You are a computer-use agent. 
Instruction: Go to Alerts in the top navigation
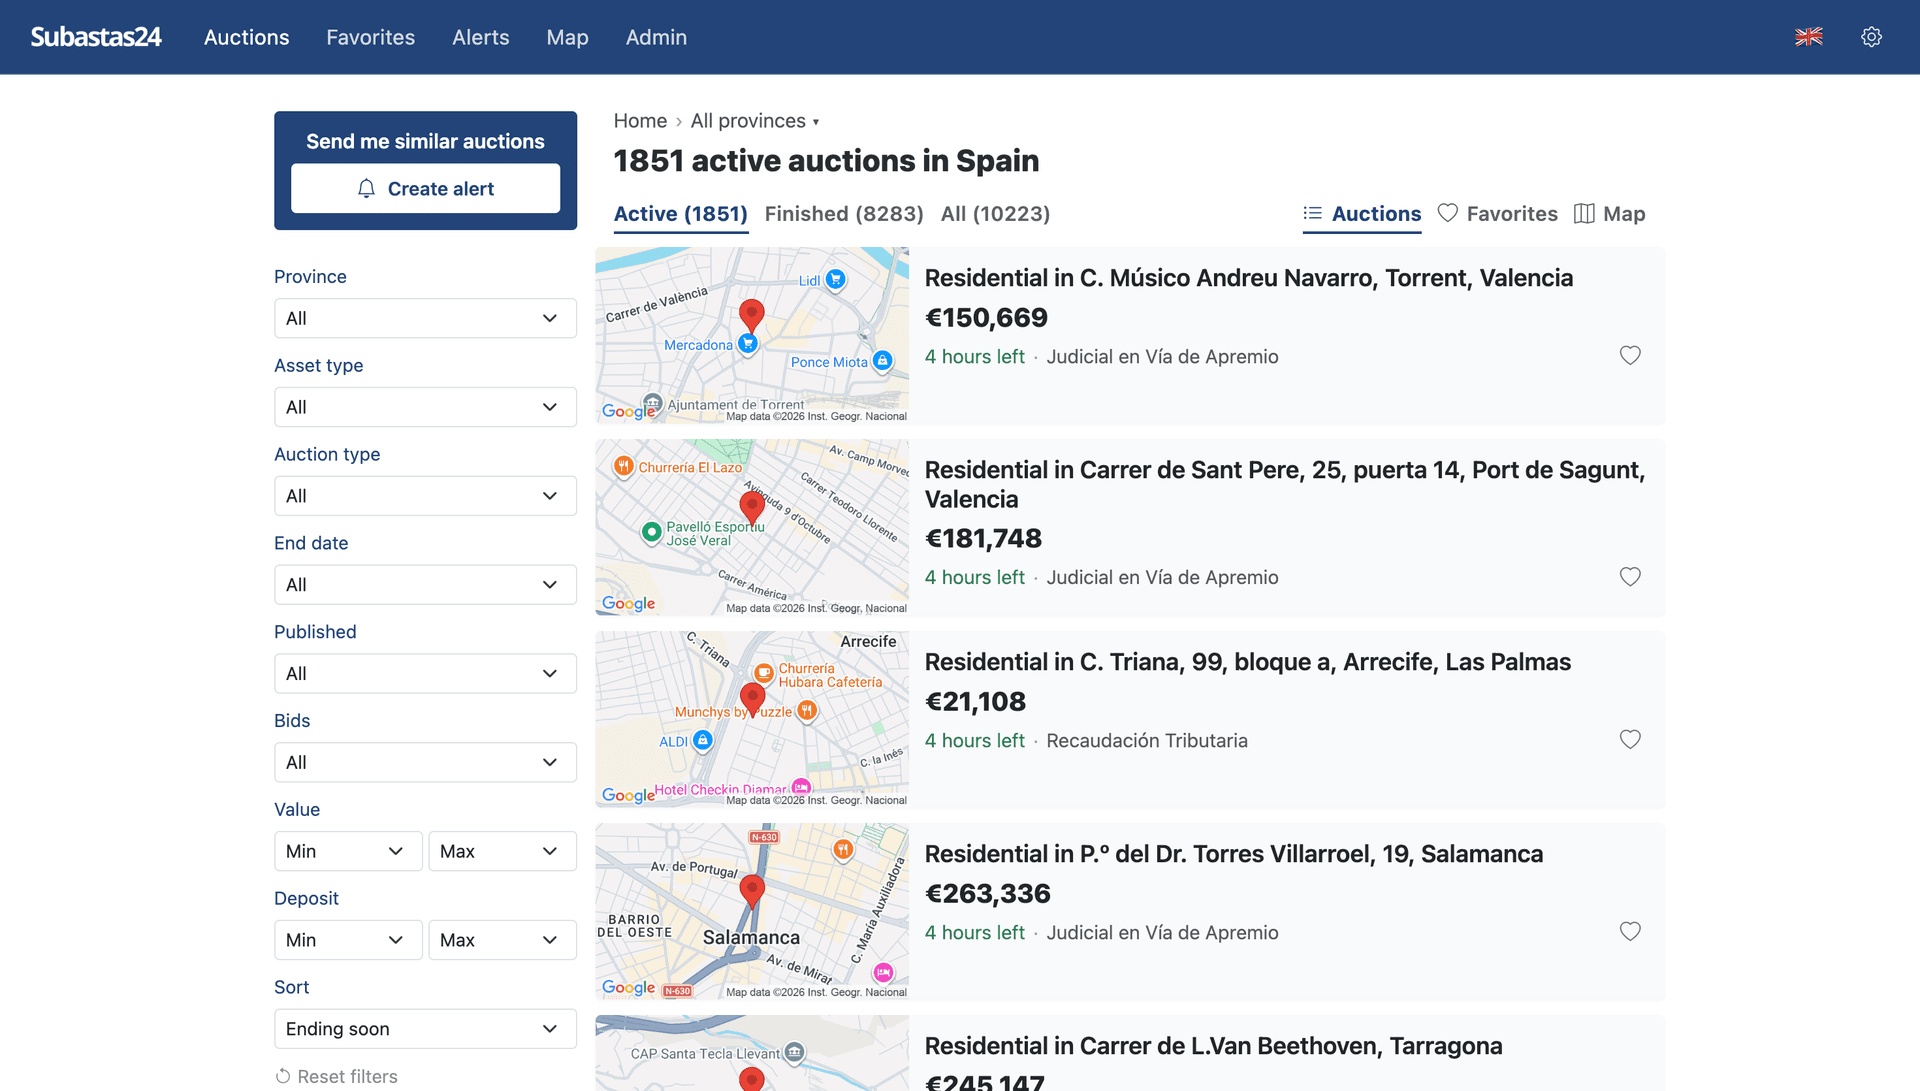pyautogui.click(x=480, y=37)
